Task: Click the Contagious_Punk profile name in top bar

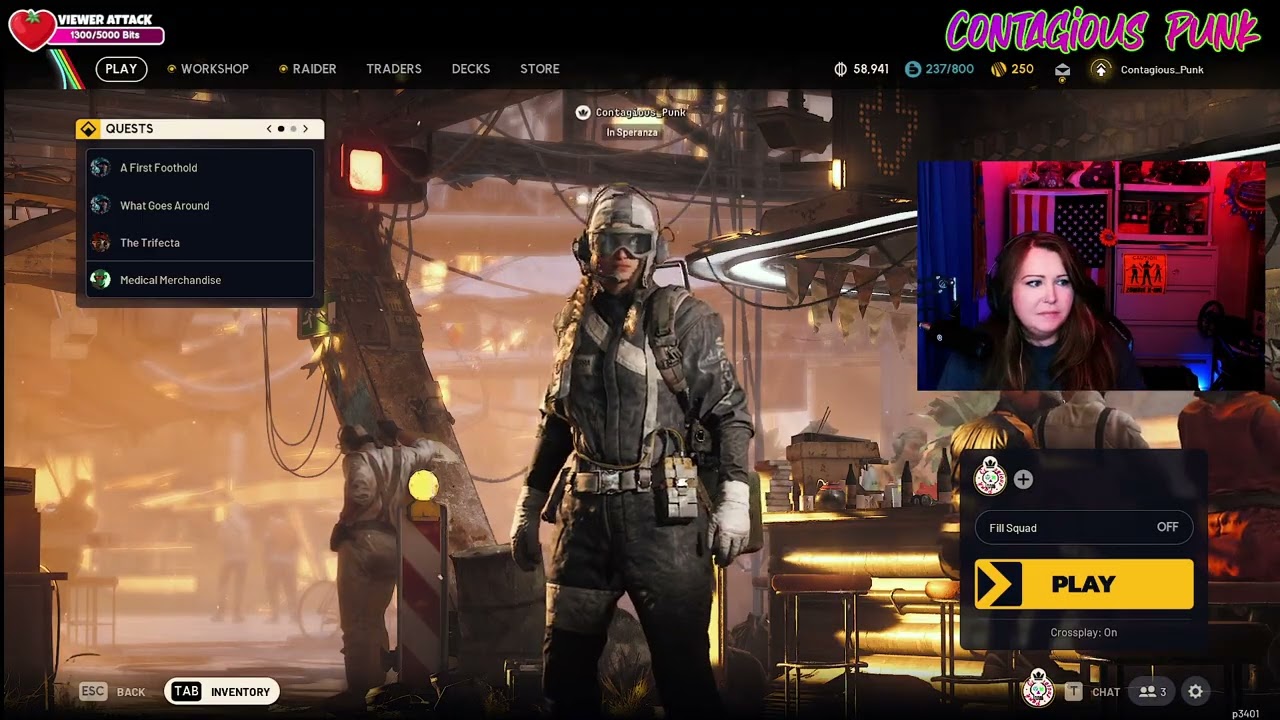Action: coord(1162,70)
